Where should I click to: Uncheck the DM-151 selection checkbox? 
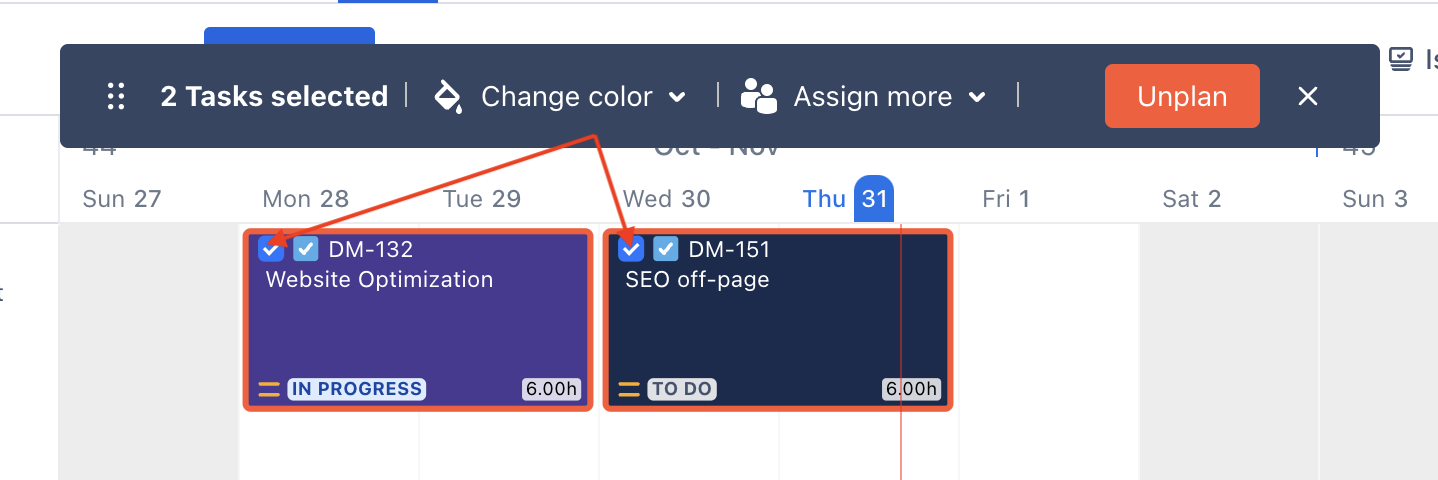pyautogui.click(x=630, y=249)
